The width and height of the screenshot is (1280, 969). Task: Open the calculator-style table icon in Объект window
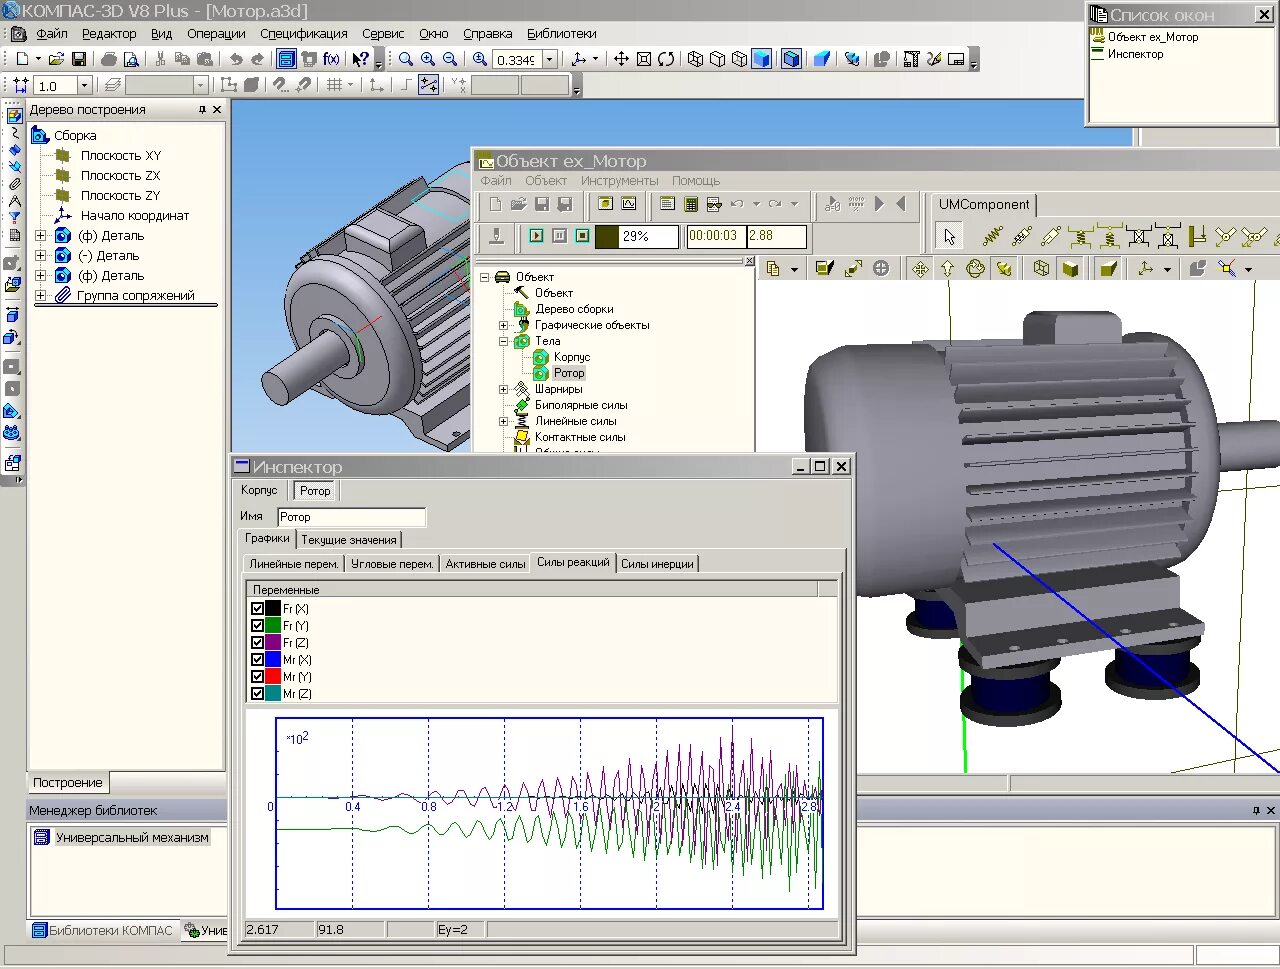click(x=691, y=204)
